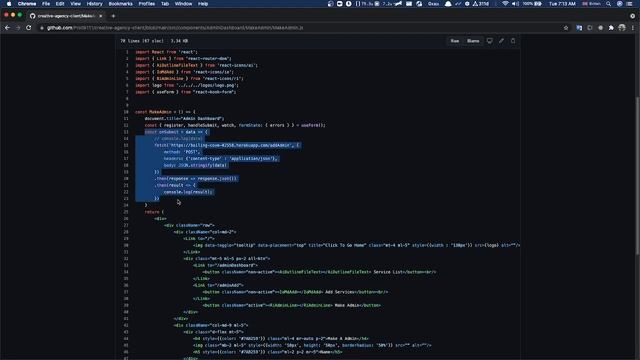Screen dimensions: 640x360
Task: Click the '70 lines (67 sloc)' file info
Action: (142, 41)
